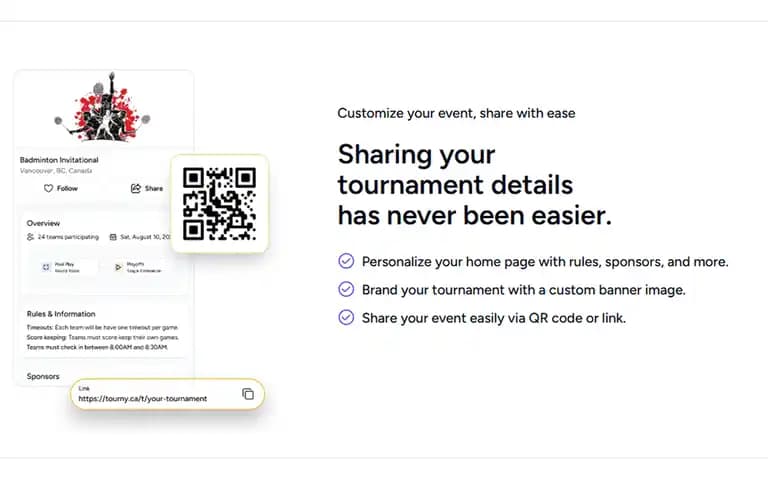Click the heart Follow icon
Screen dimensions: 768x480
click(x=48, y=189)
